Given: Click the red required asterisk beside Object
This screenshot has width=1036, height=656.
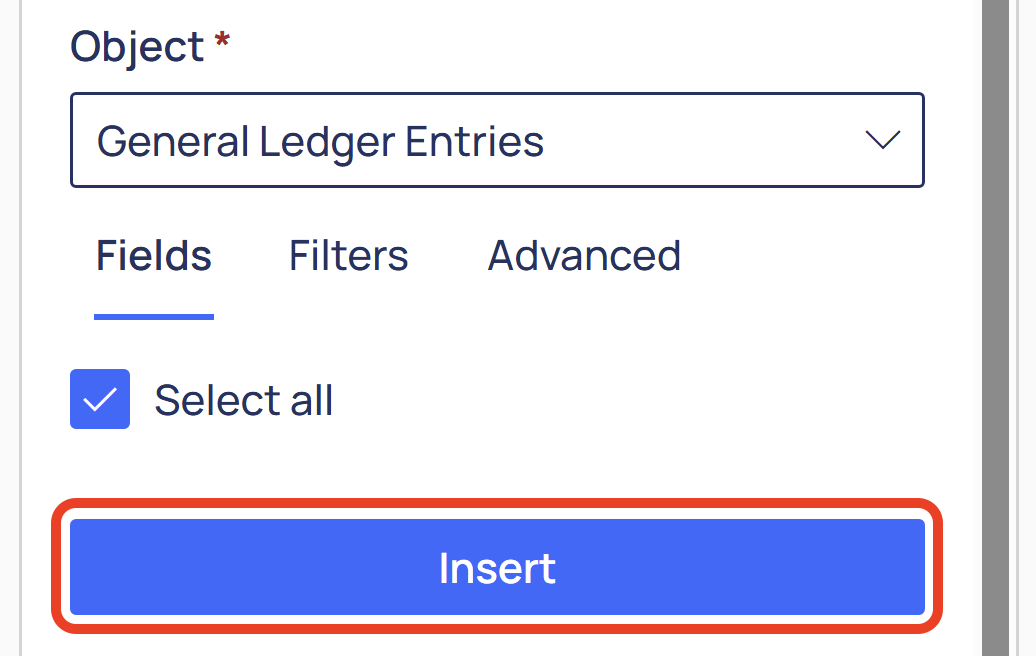Looking at the screenshot, I should [x=221, y=44].
